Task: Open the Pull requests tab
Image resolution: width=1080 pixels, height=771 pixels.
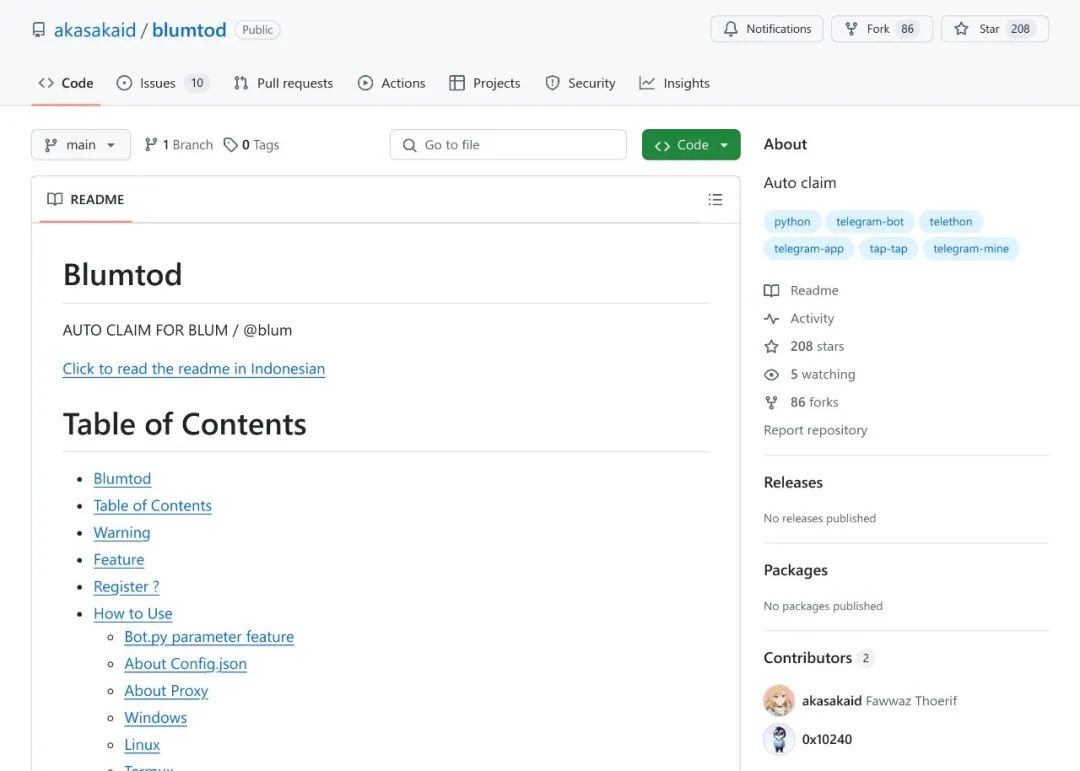Action: point(283,83)
